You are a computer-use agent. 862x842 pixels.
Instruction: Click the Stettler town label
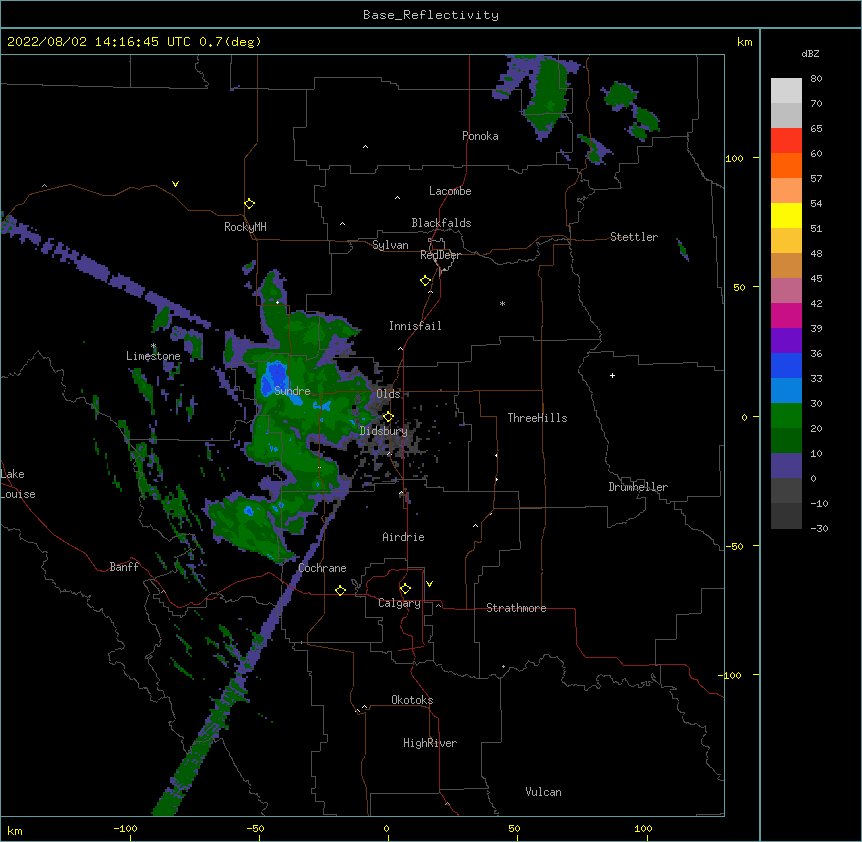(x=634, y=237)
